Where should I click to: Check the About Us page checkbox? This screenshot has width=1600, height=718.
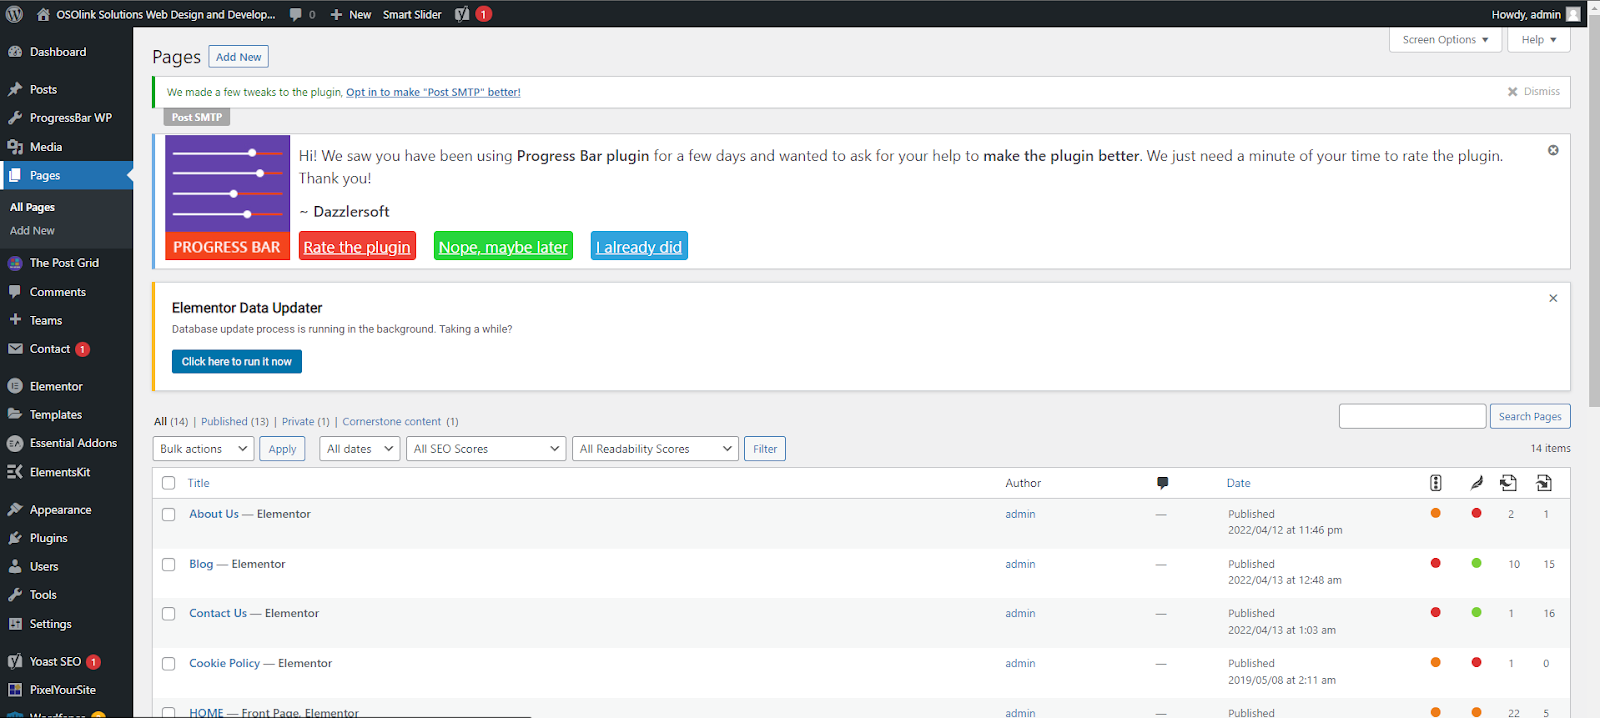pyautogui.click(x=168, y=515)
